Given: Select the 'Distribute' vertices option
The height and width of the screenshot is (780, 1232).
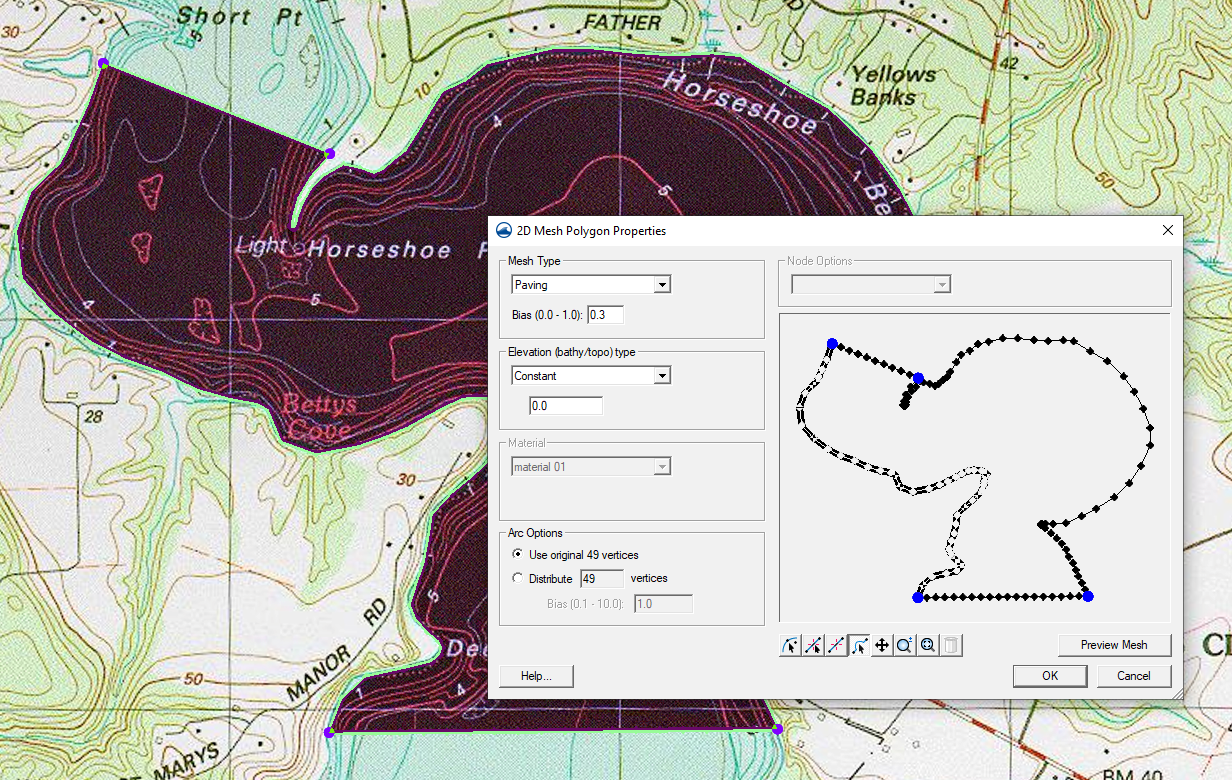Looking at the screenshot, I should coord(517,577).
